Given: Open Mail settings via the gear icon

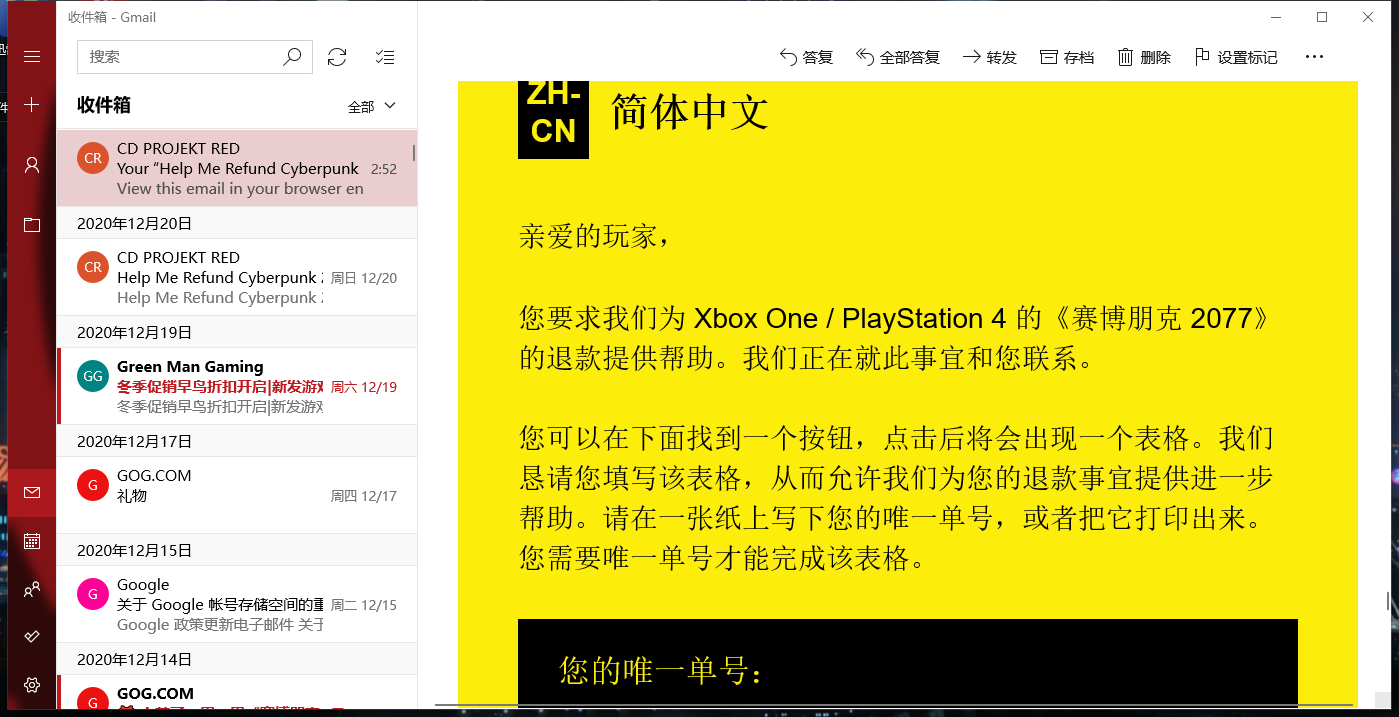Looking at the screenshot, I should pyautogui.click(x=31, y=684).
